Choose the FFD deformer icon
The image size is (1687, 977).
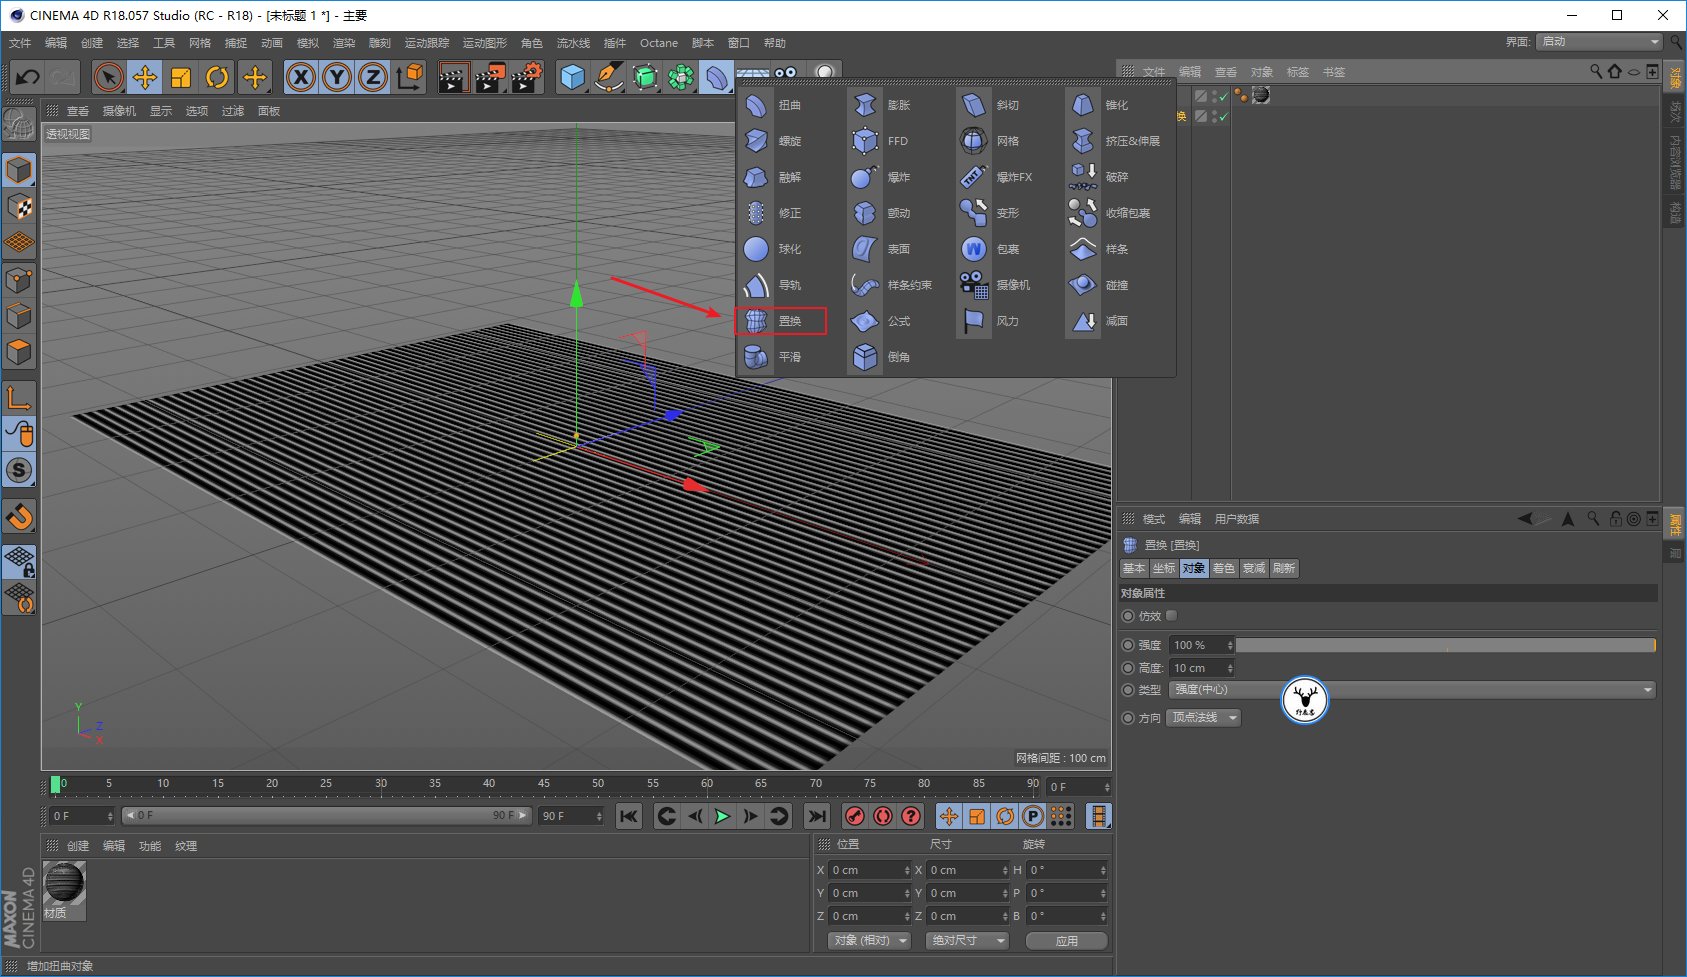(x=865, y=141)
